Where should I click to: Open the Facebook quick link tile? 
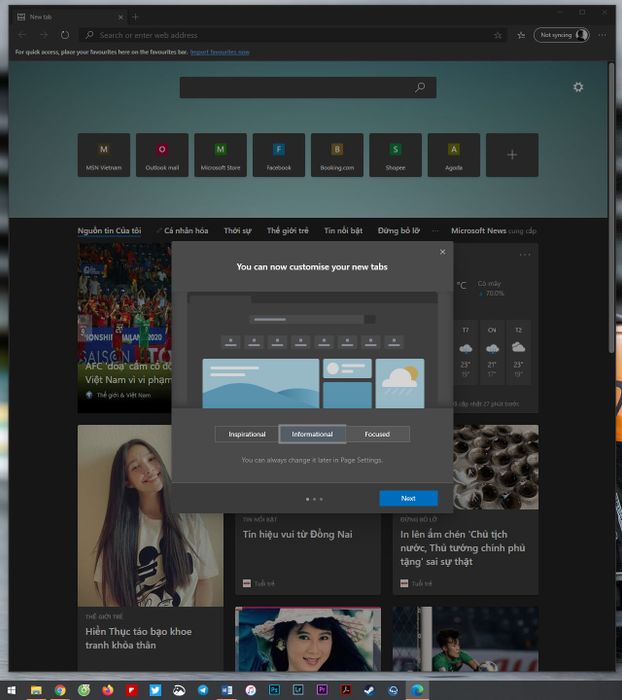279,155
